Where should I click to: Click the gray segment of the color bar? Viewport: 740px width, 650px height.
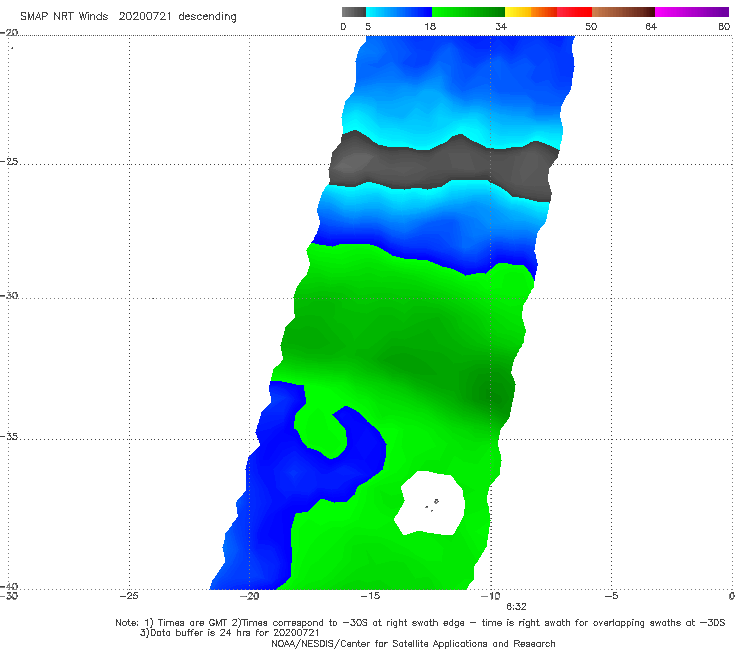click(x=353, y=12)
